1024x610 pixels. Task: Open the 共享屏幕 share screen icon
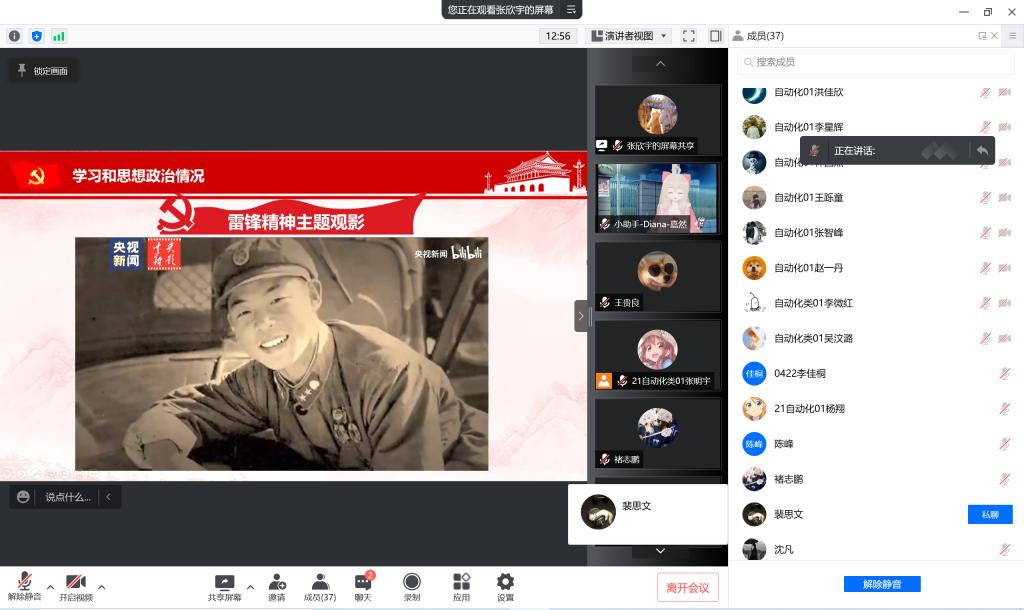[x=224, y=586]
